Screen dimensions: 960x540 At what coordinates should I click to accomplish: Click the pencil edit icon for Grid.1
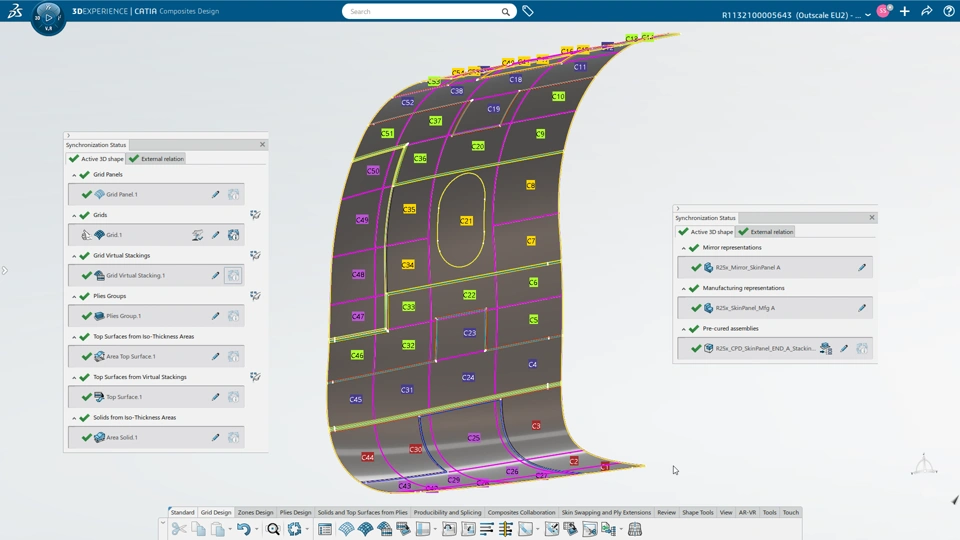coord(216,234)
